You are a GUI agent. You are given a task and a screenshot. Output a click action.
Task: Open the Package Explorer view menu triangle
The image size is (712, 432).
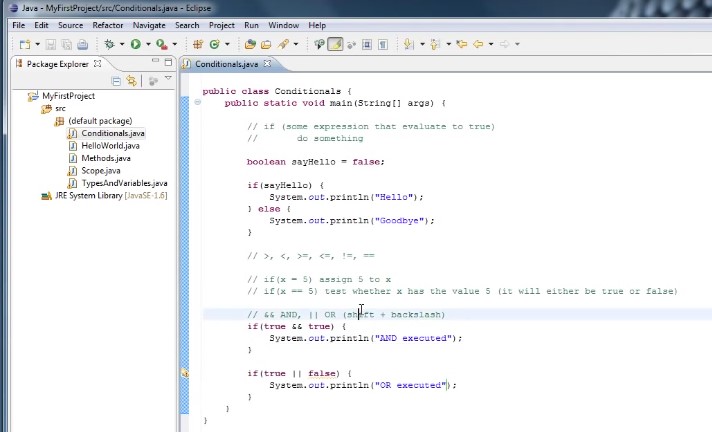(167, 79)
